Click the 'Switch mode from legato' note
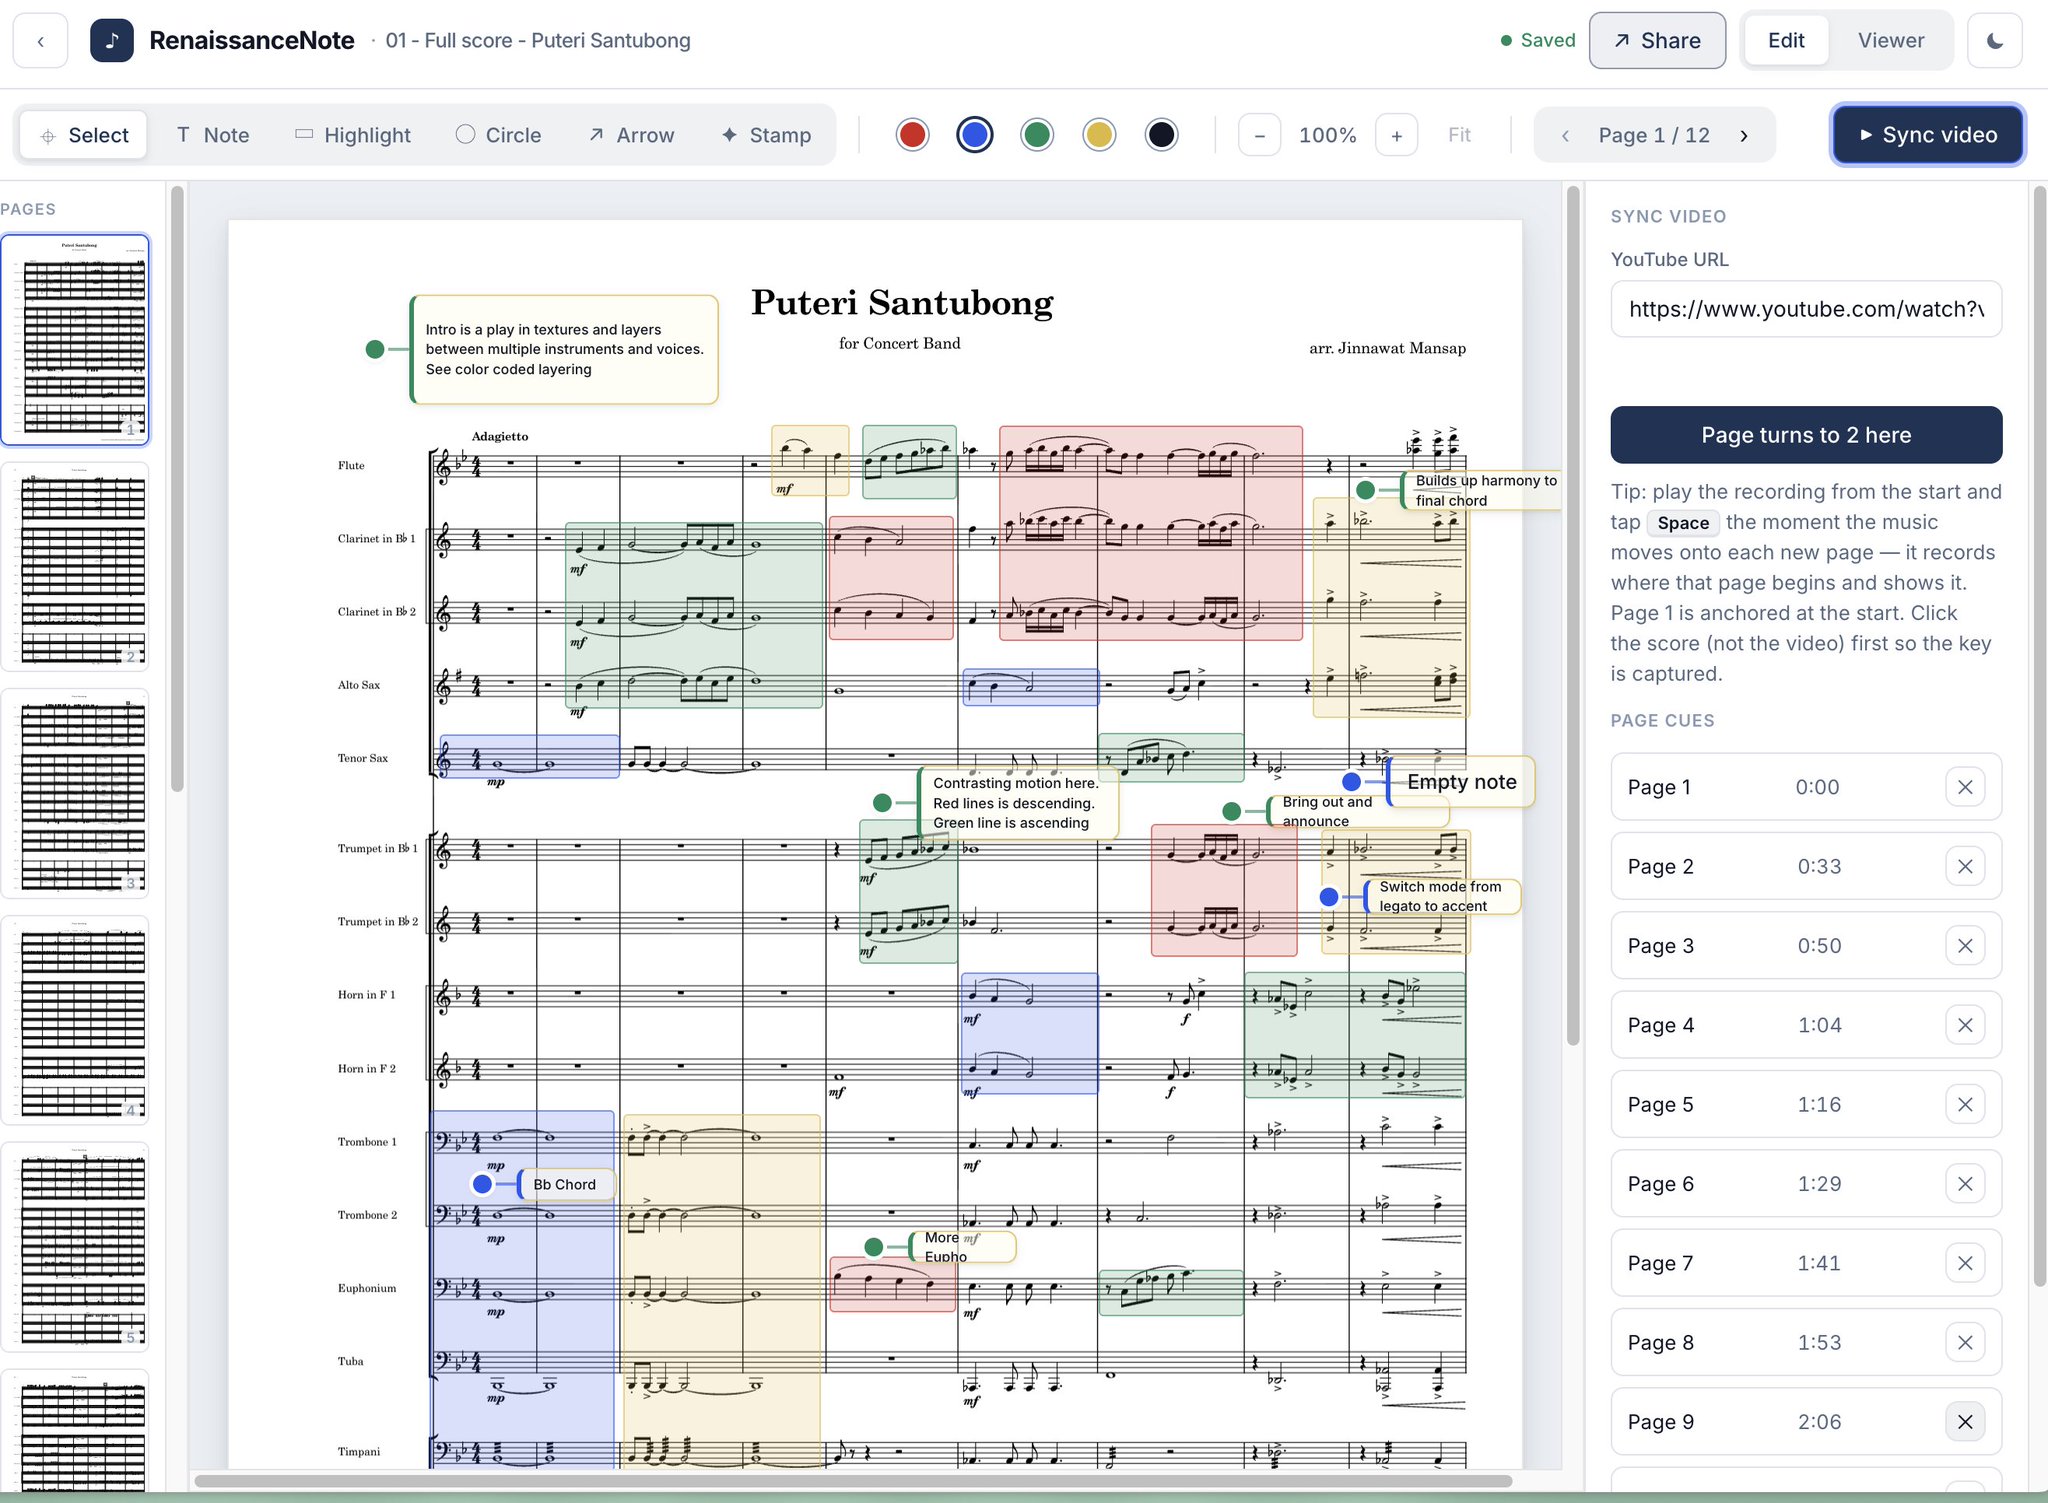 click(x=1442, y=896)
